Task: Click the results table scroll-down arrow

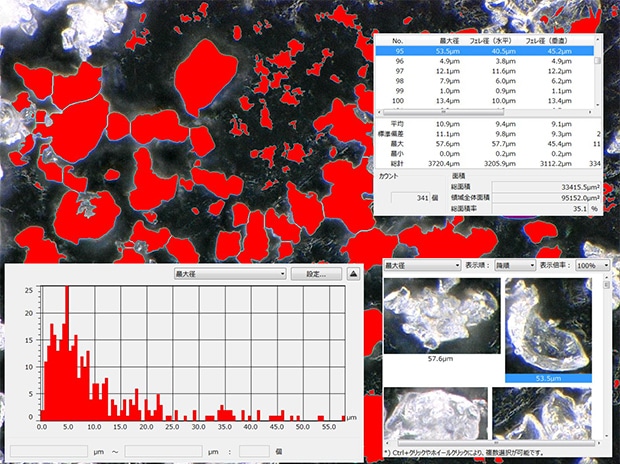Action: tap(597, 105)
